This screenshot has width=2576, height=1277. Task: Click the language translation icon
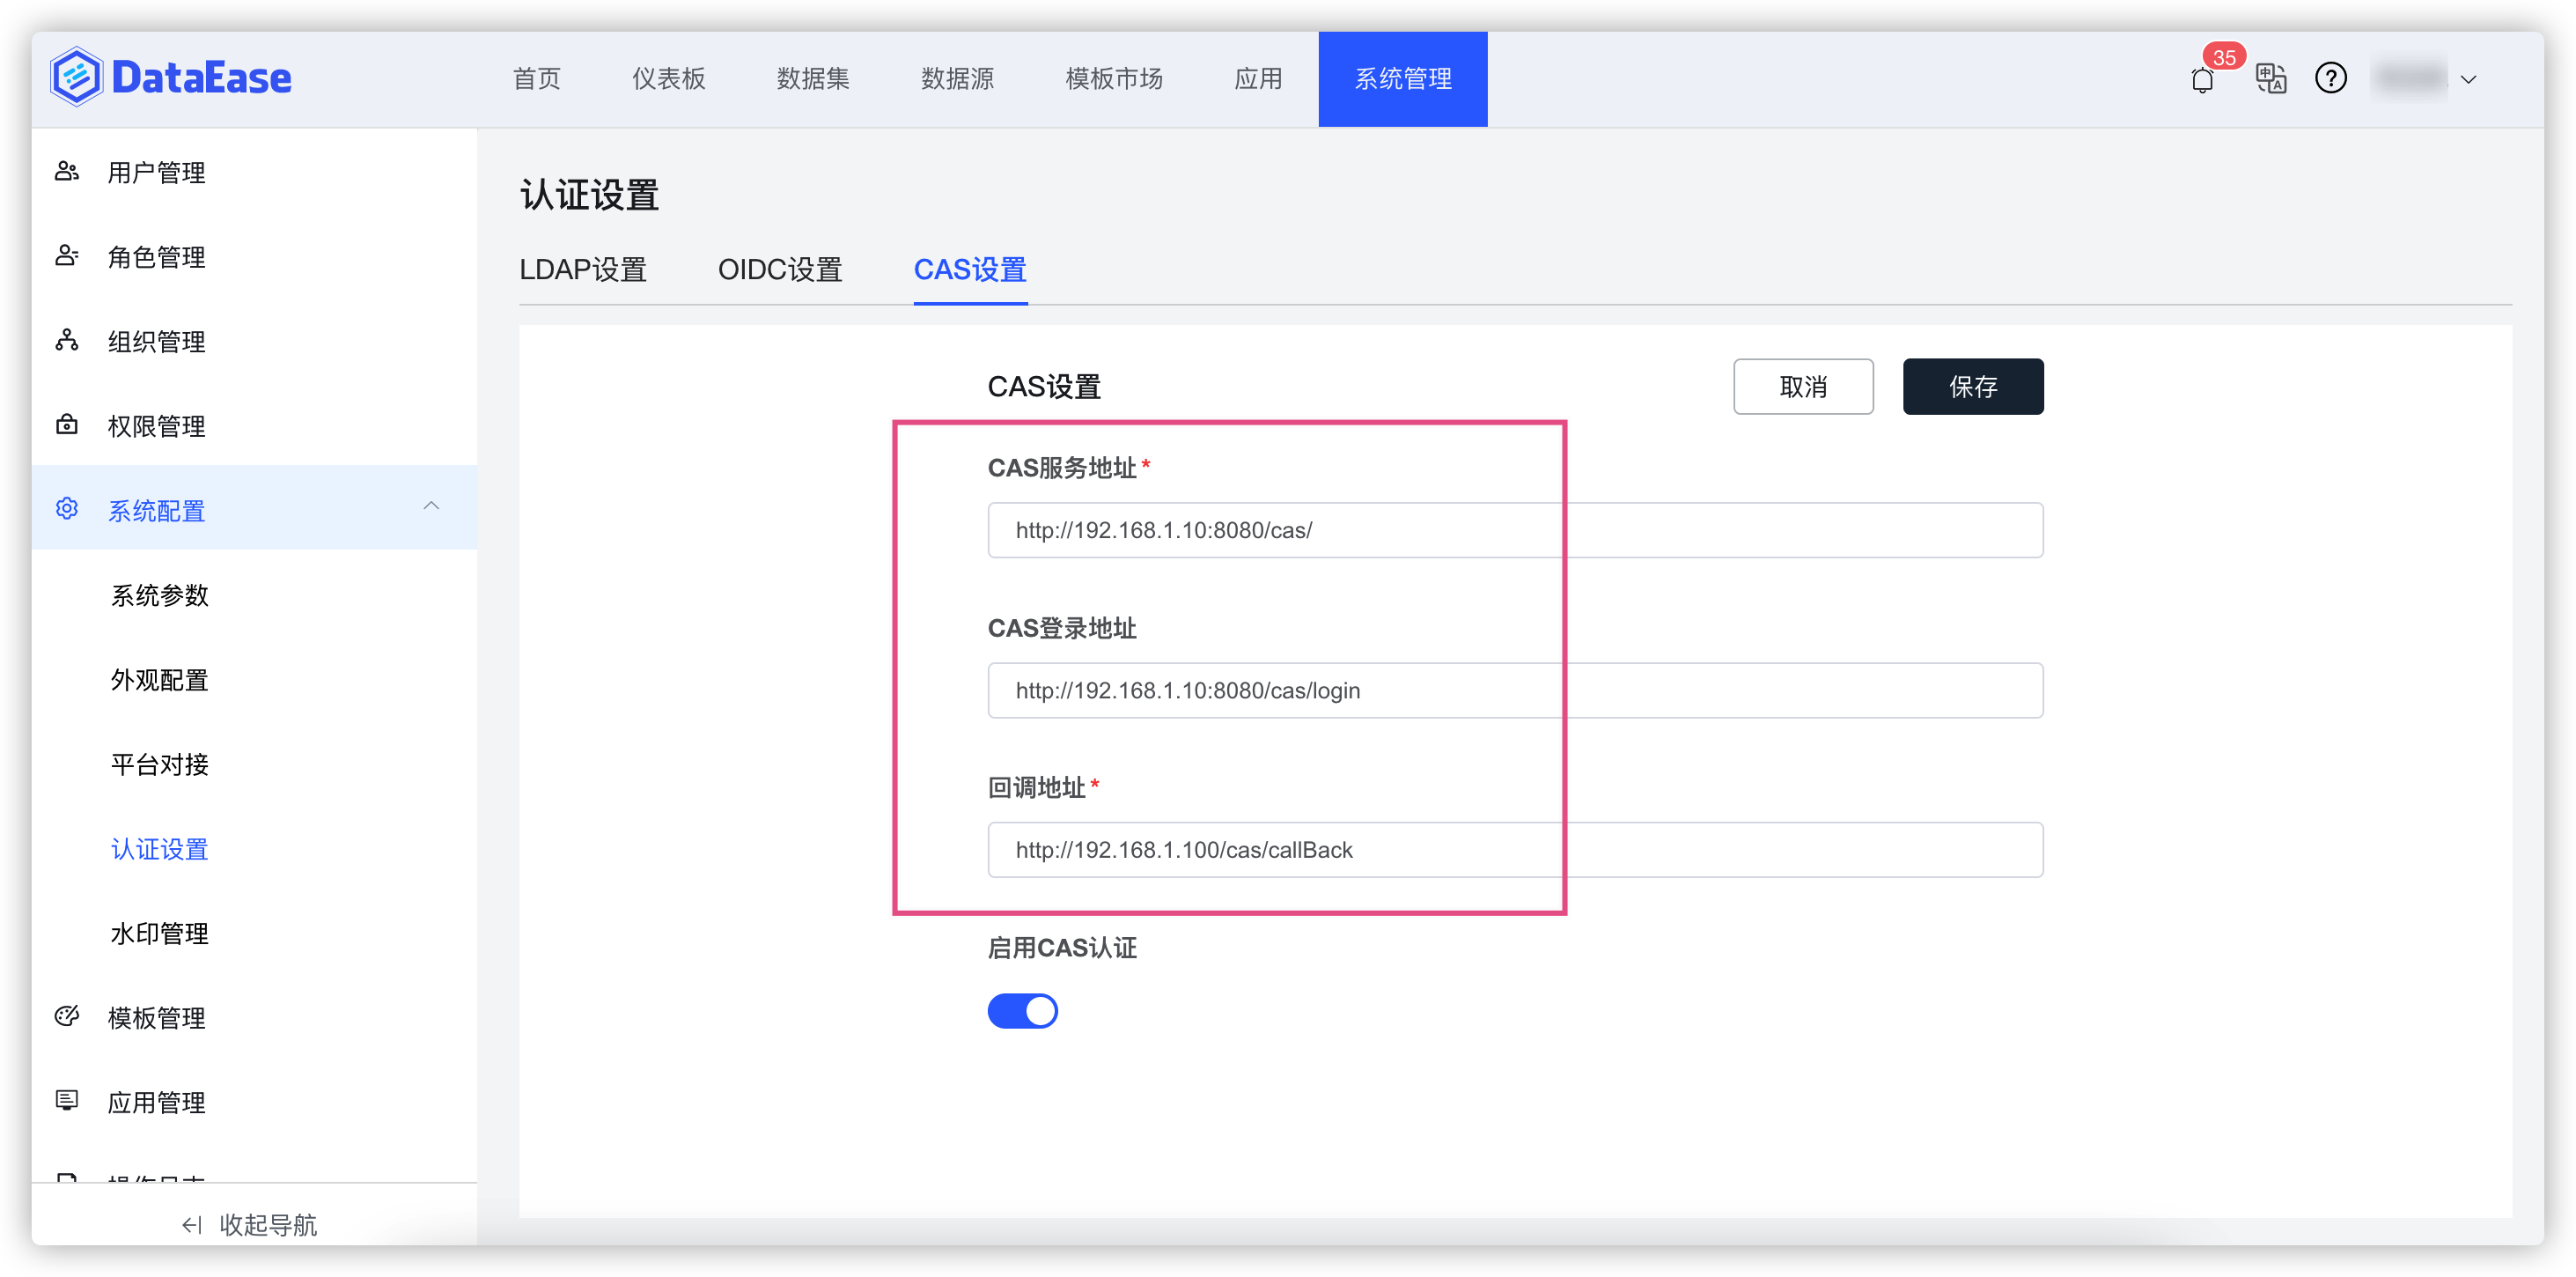pos(2271,78)
